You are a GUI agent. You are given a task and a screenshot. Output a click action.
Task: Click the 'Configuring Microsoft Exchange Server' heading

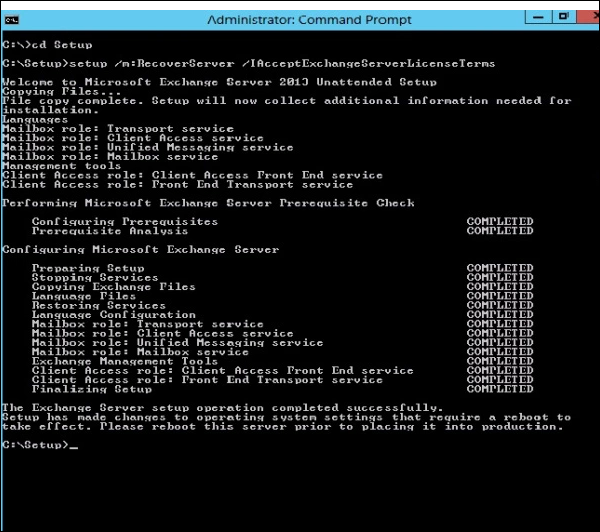[x=140, y=250]
